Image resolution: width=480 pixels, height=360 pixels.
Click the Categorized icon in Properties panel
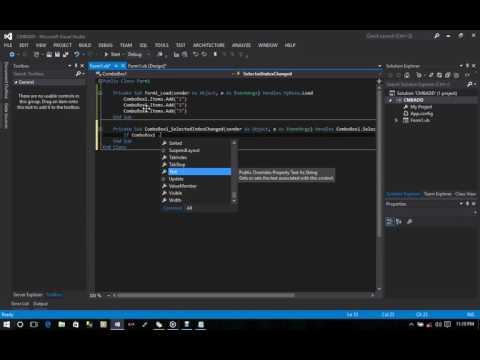point(389,221)
